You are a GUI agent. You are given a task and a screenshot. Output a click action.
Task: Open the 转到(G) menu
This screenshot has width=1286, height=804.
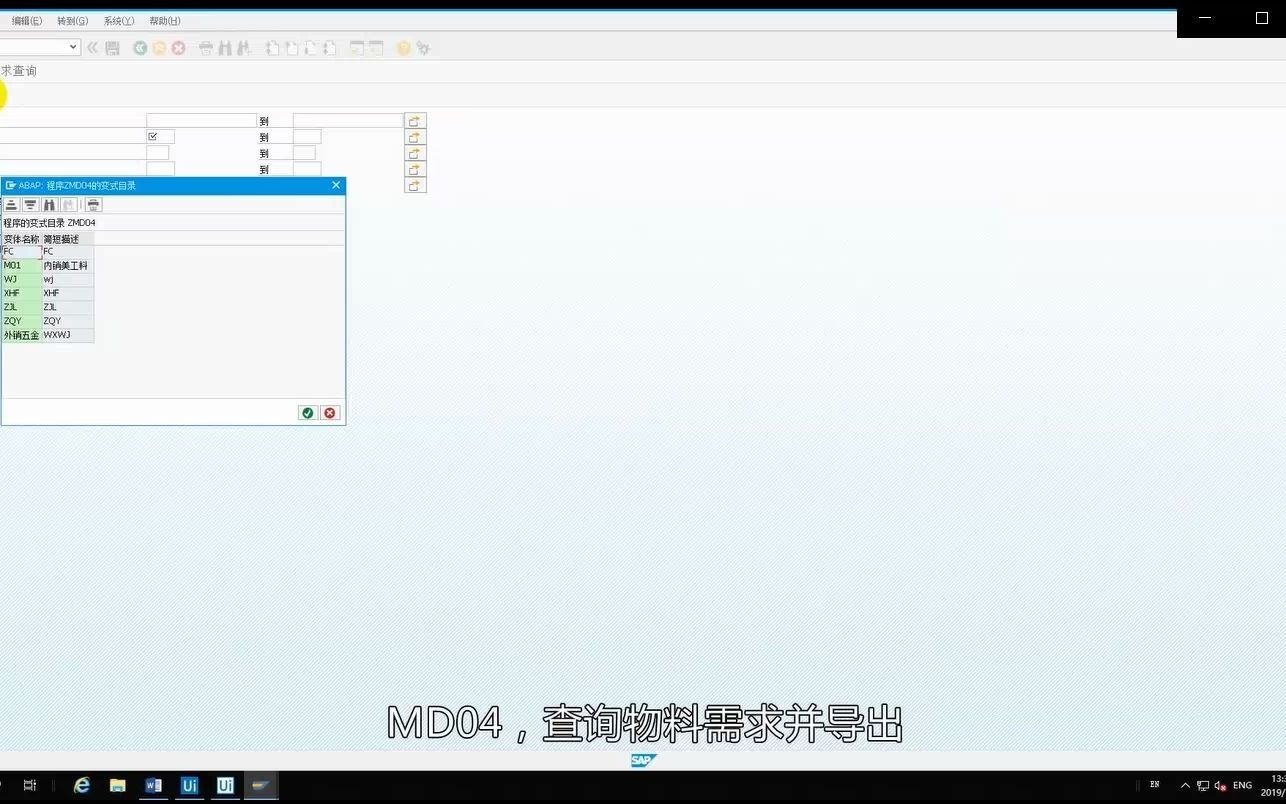coord(72,21)
